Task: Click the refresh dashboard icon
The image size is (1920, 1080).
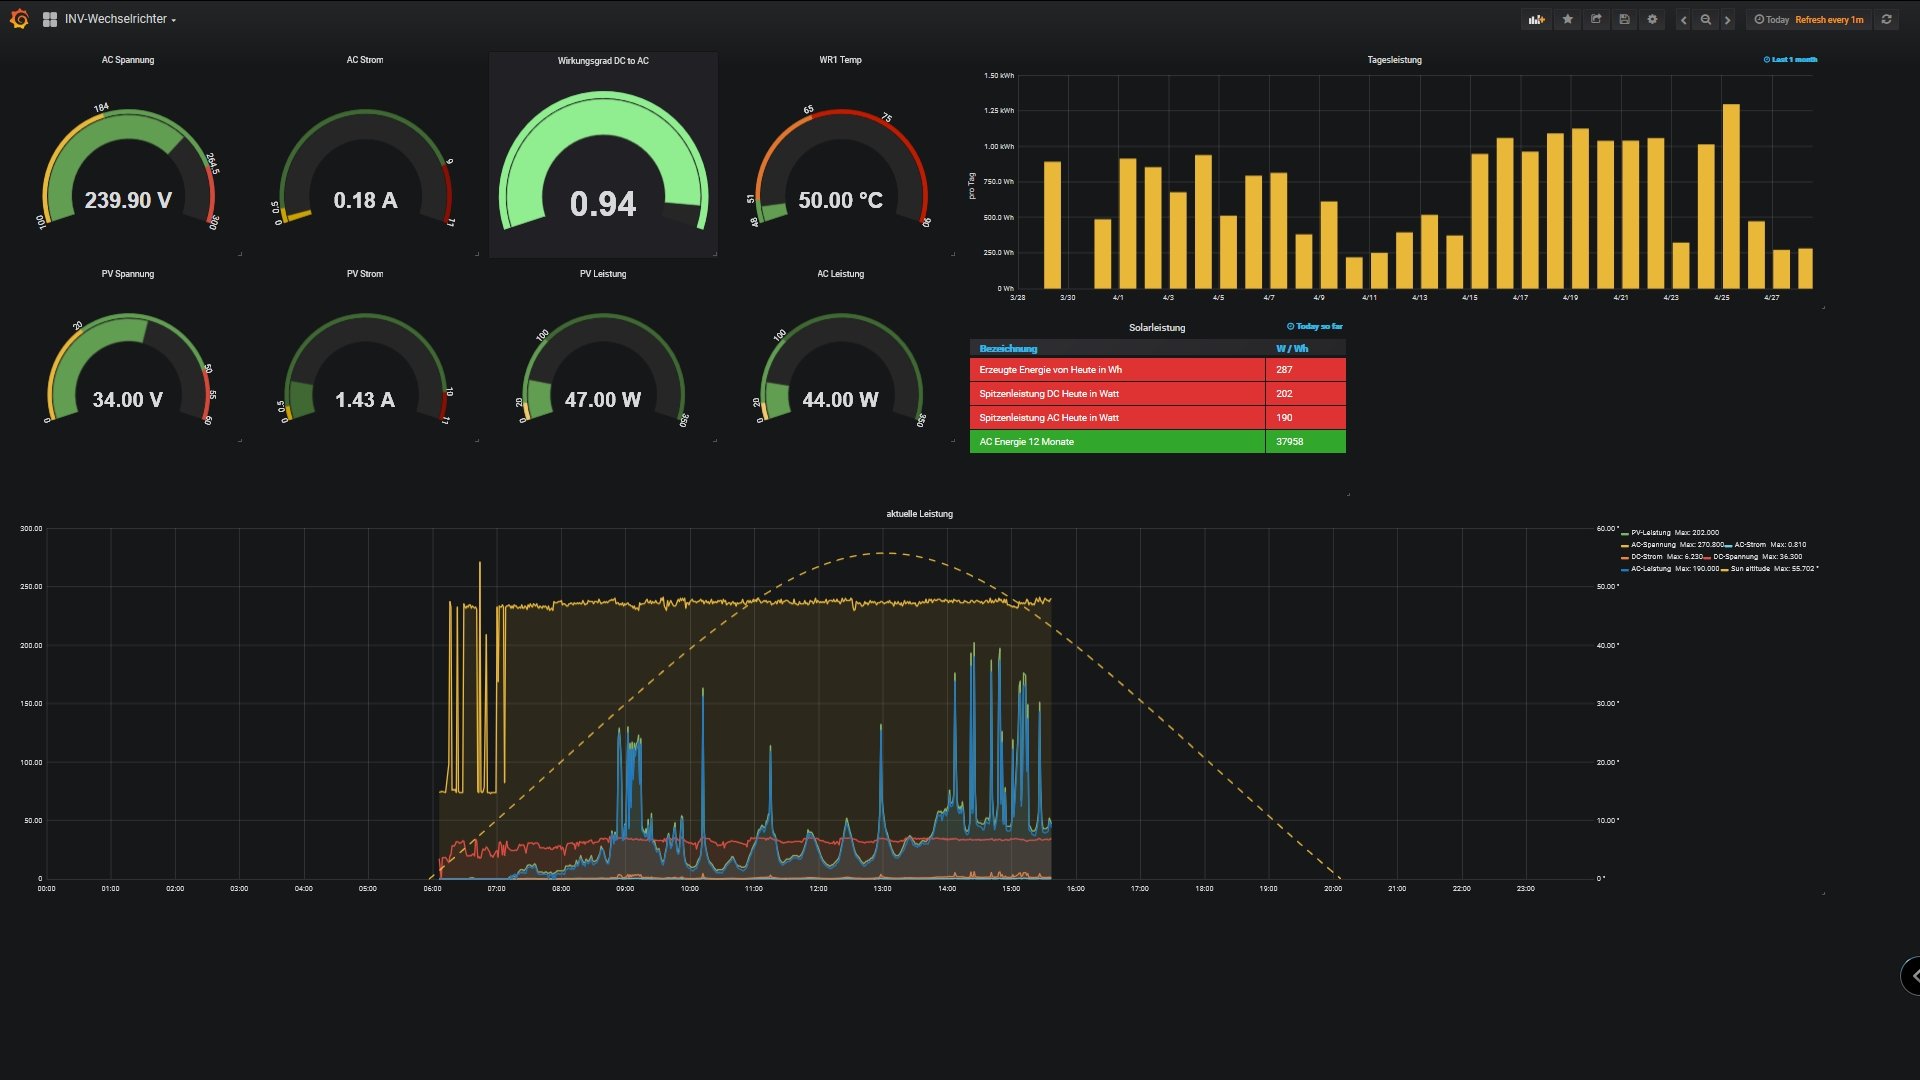Action: pos(1886,19)
